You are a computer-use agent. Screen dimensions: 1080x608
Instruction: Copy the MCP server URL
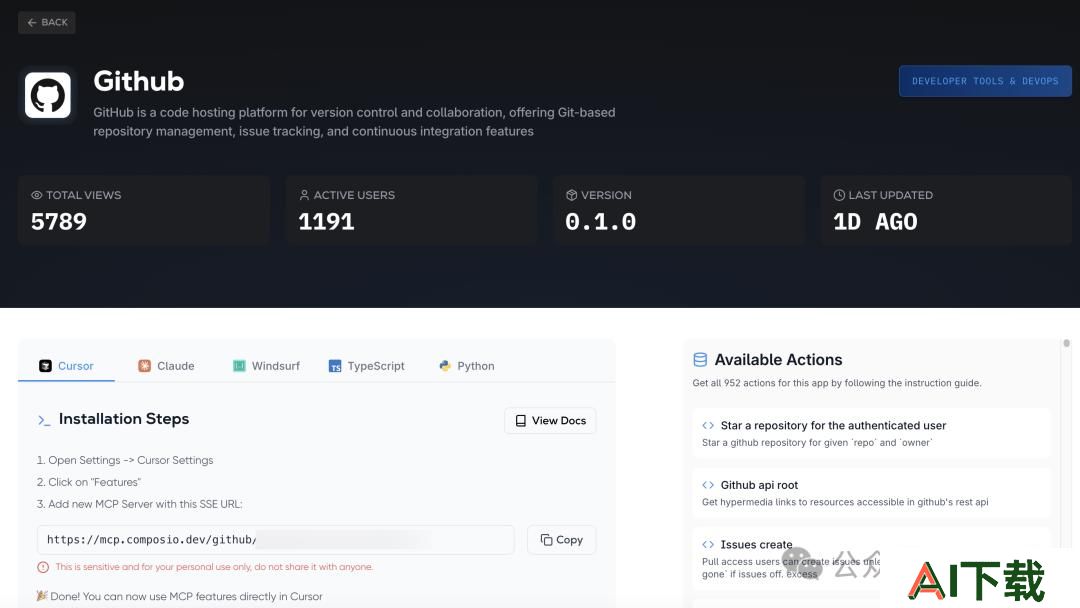click(x=561, y=540)
